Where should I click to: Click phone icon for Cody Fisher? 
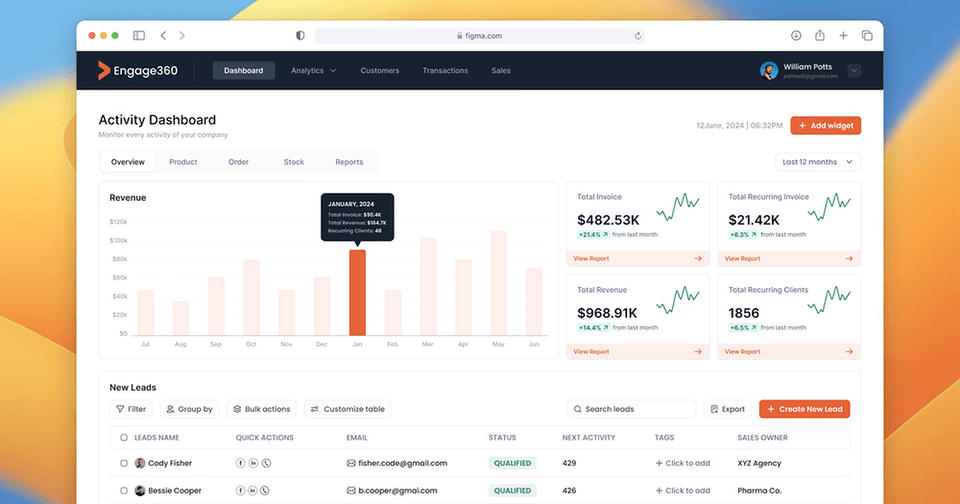pyautogui.click(x=266, y=463)
